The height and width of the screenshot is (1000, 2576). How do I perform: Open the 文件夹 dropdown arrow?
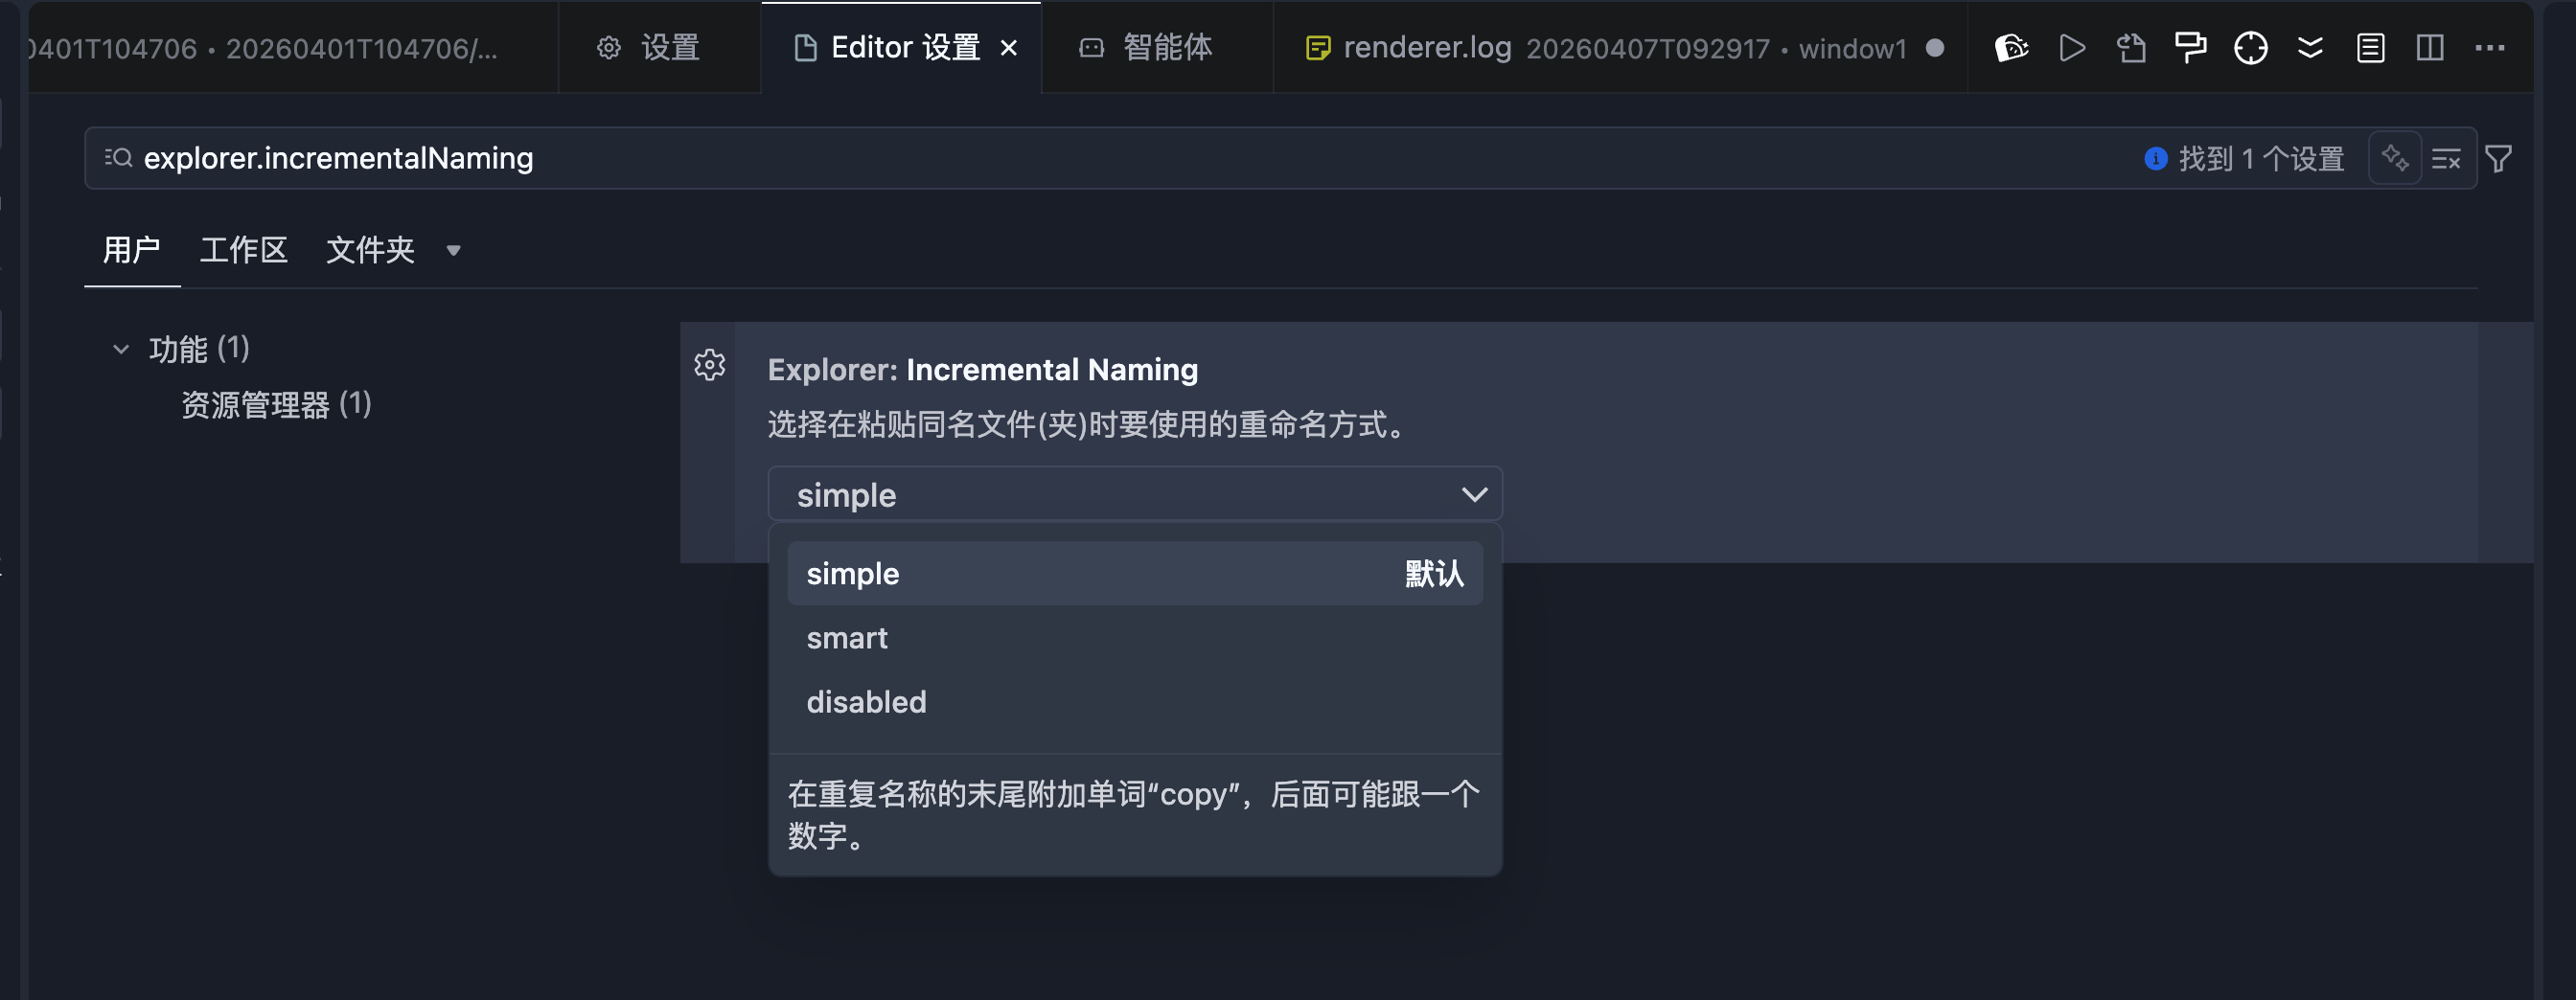tap(453, 250)
